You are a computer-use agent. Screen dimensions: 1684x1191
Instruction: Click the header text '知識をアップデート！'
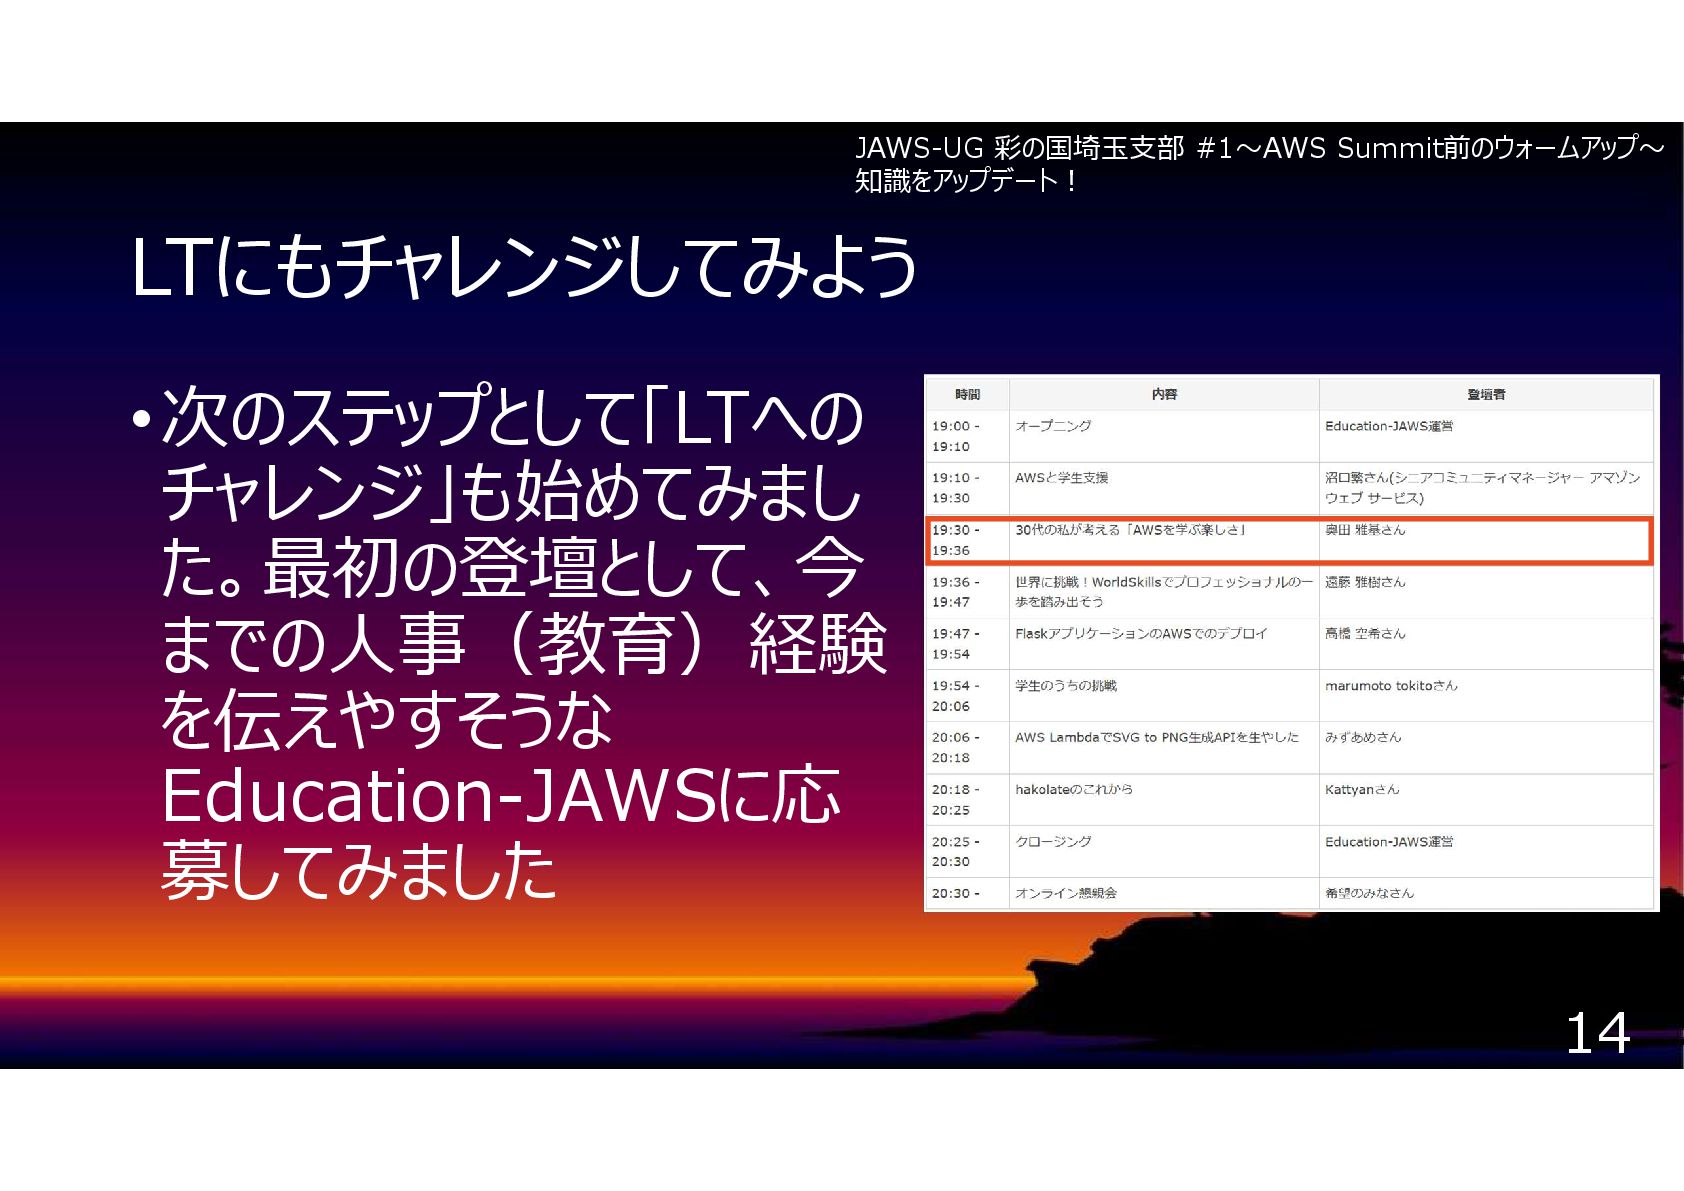(x=966, y=181)
